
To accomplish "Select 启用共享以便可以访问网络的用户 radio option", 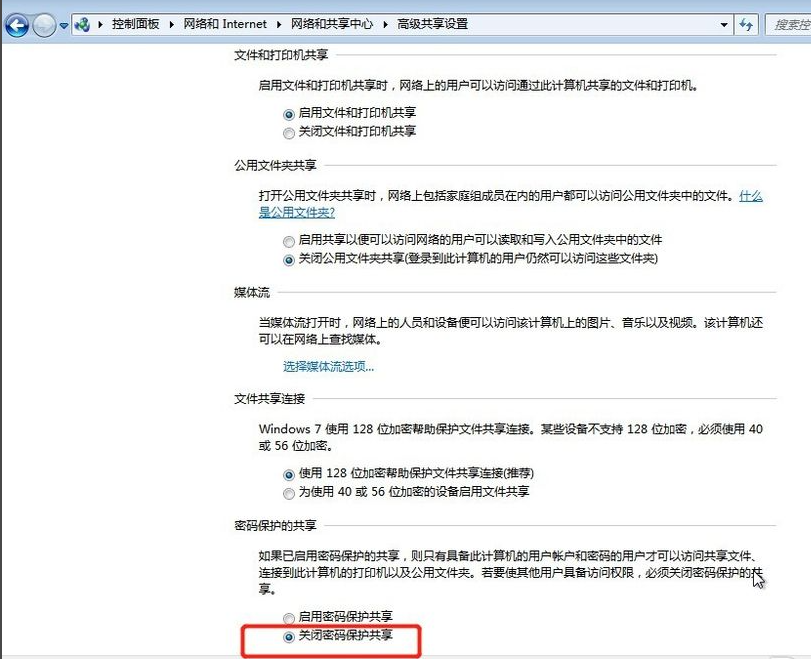I will [289, 241].
